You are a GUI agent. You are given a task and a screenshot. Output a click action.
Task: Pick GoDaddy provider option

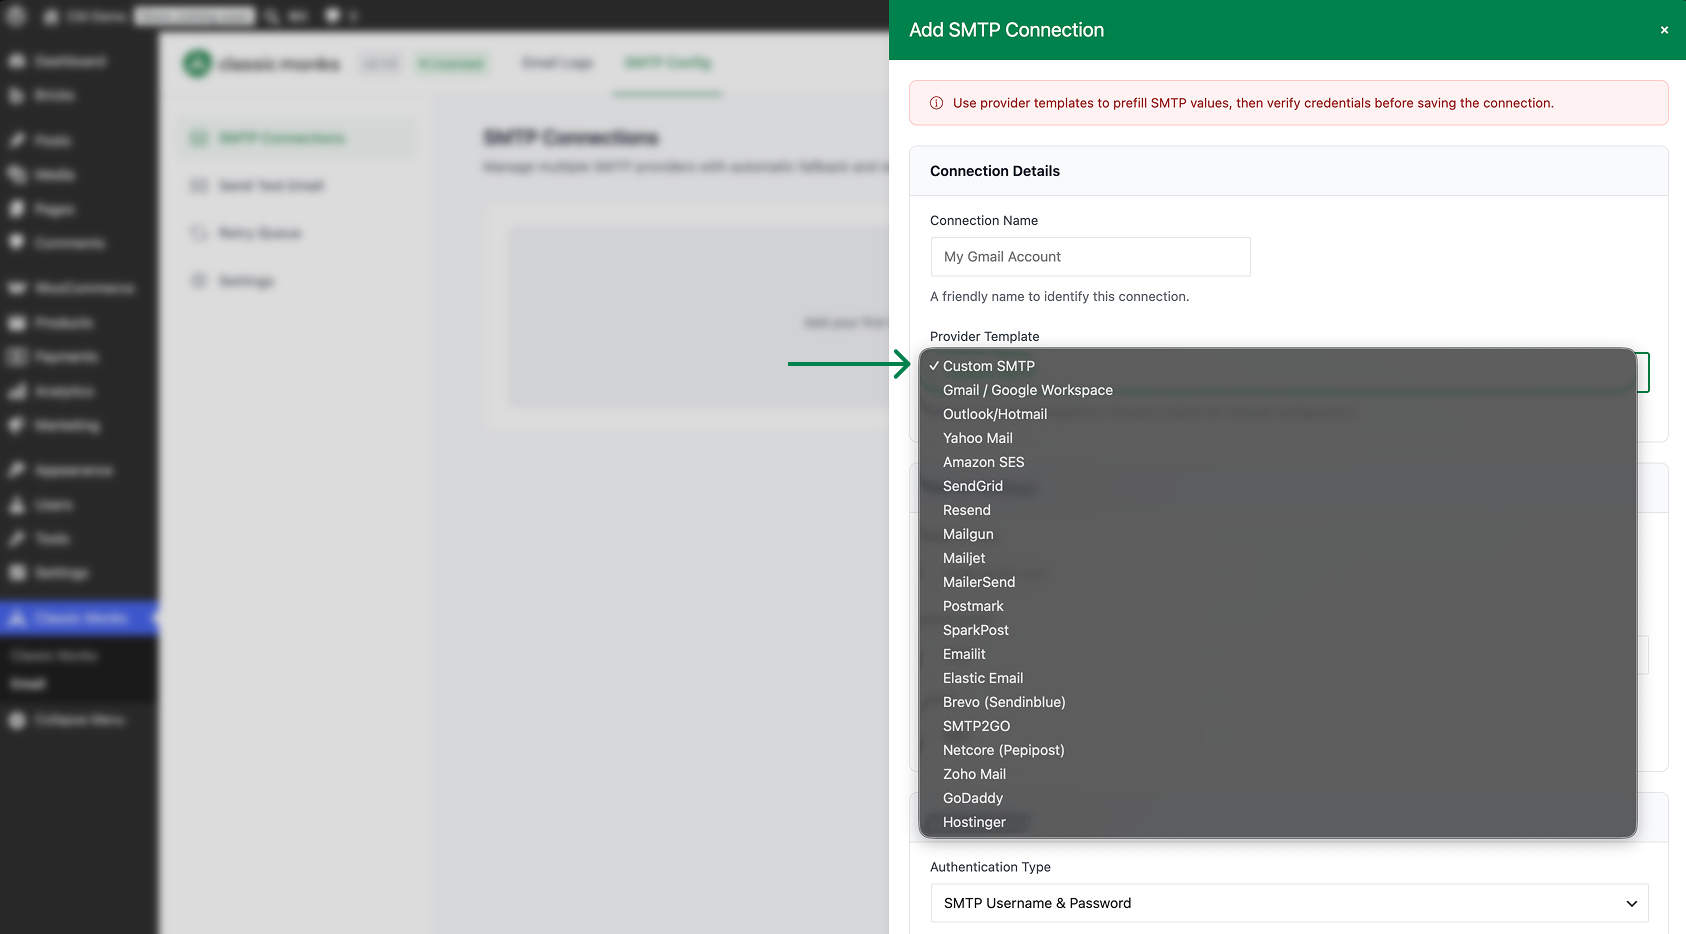pos(1277,798)
